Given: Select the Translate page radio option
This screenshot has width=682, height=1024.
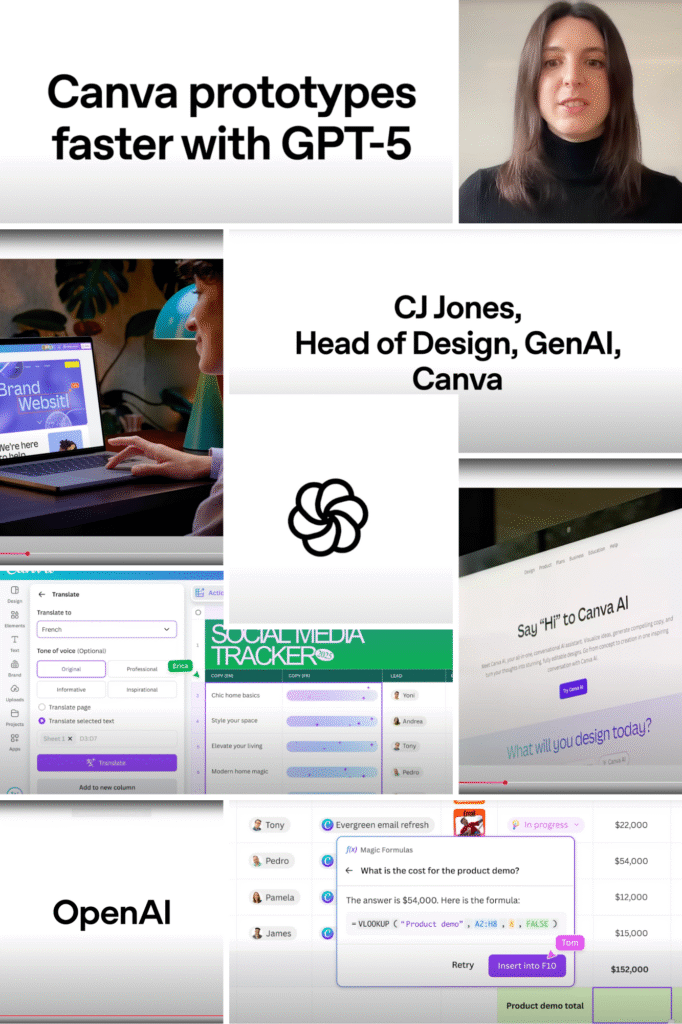Looking at the screenshot, I should coord(42,707).
